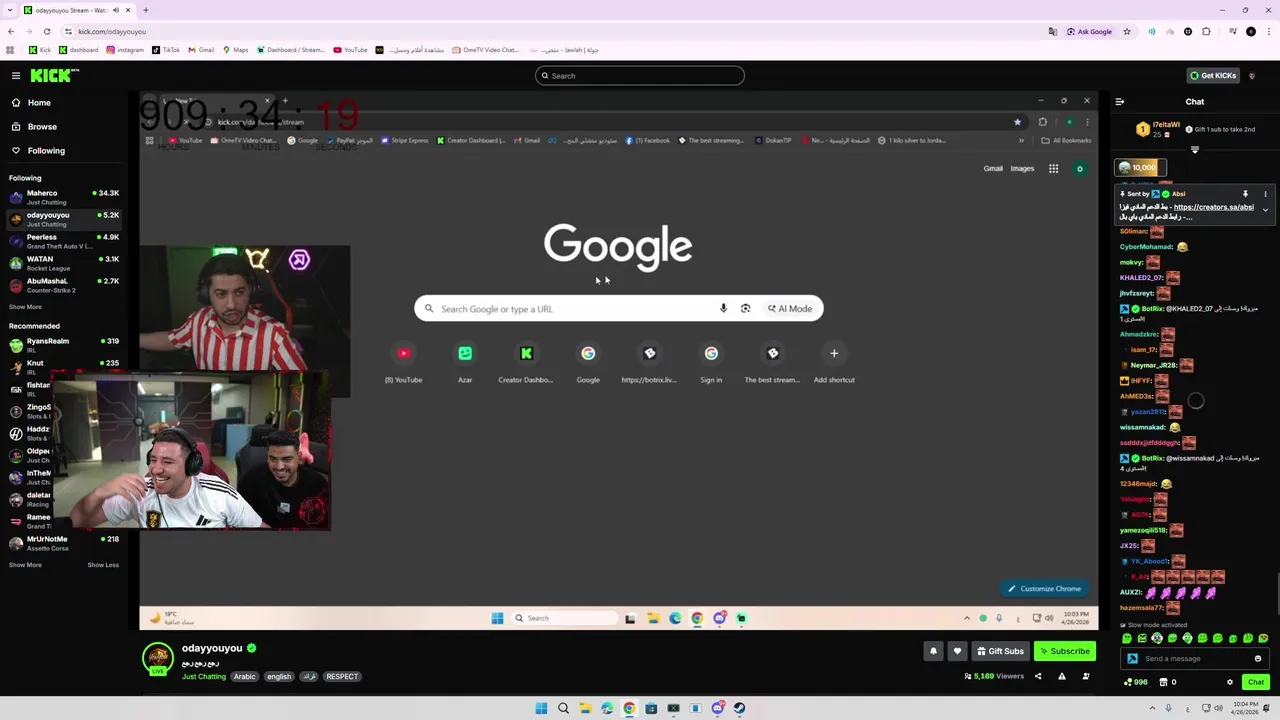Click the notification bell under the stream
1280x720 pixels.
pos(933,651)
